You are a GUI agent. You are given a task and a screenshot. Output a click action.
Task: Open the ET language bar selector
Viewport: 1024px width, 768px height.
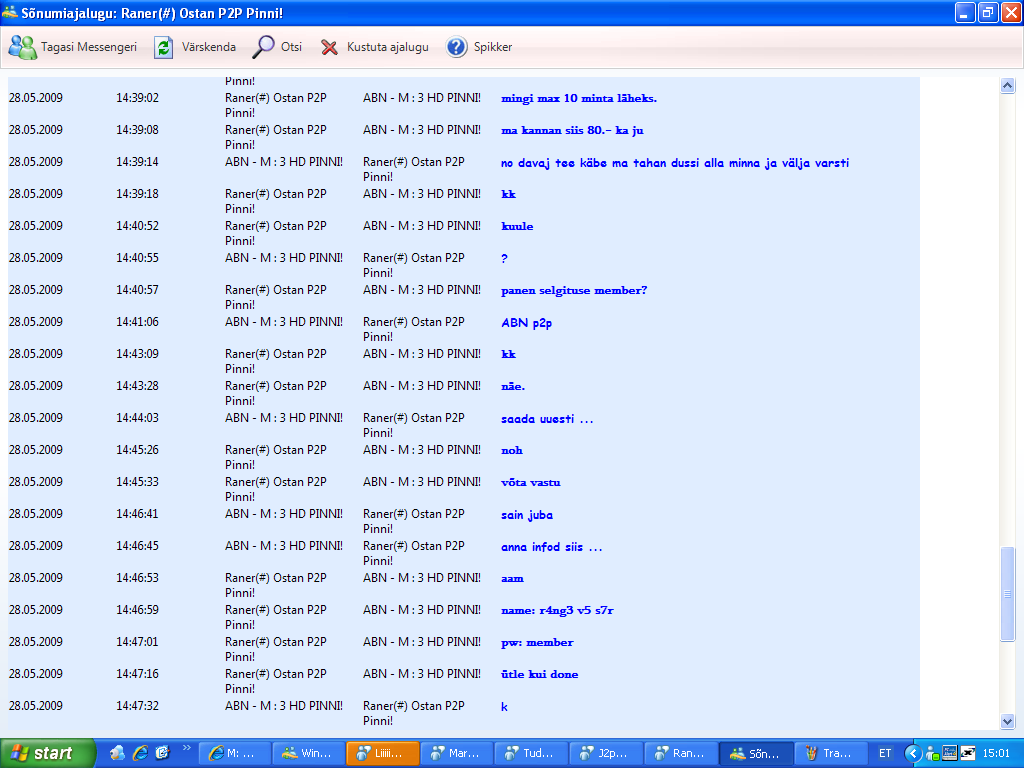click(x=885, y=753)
